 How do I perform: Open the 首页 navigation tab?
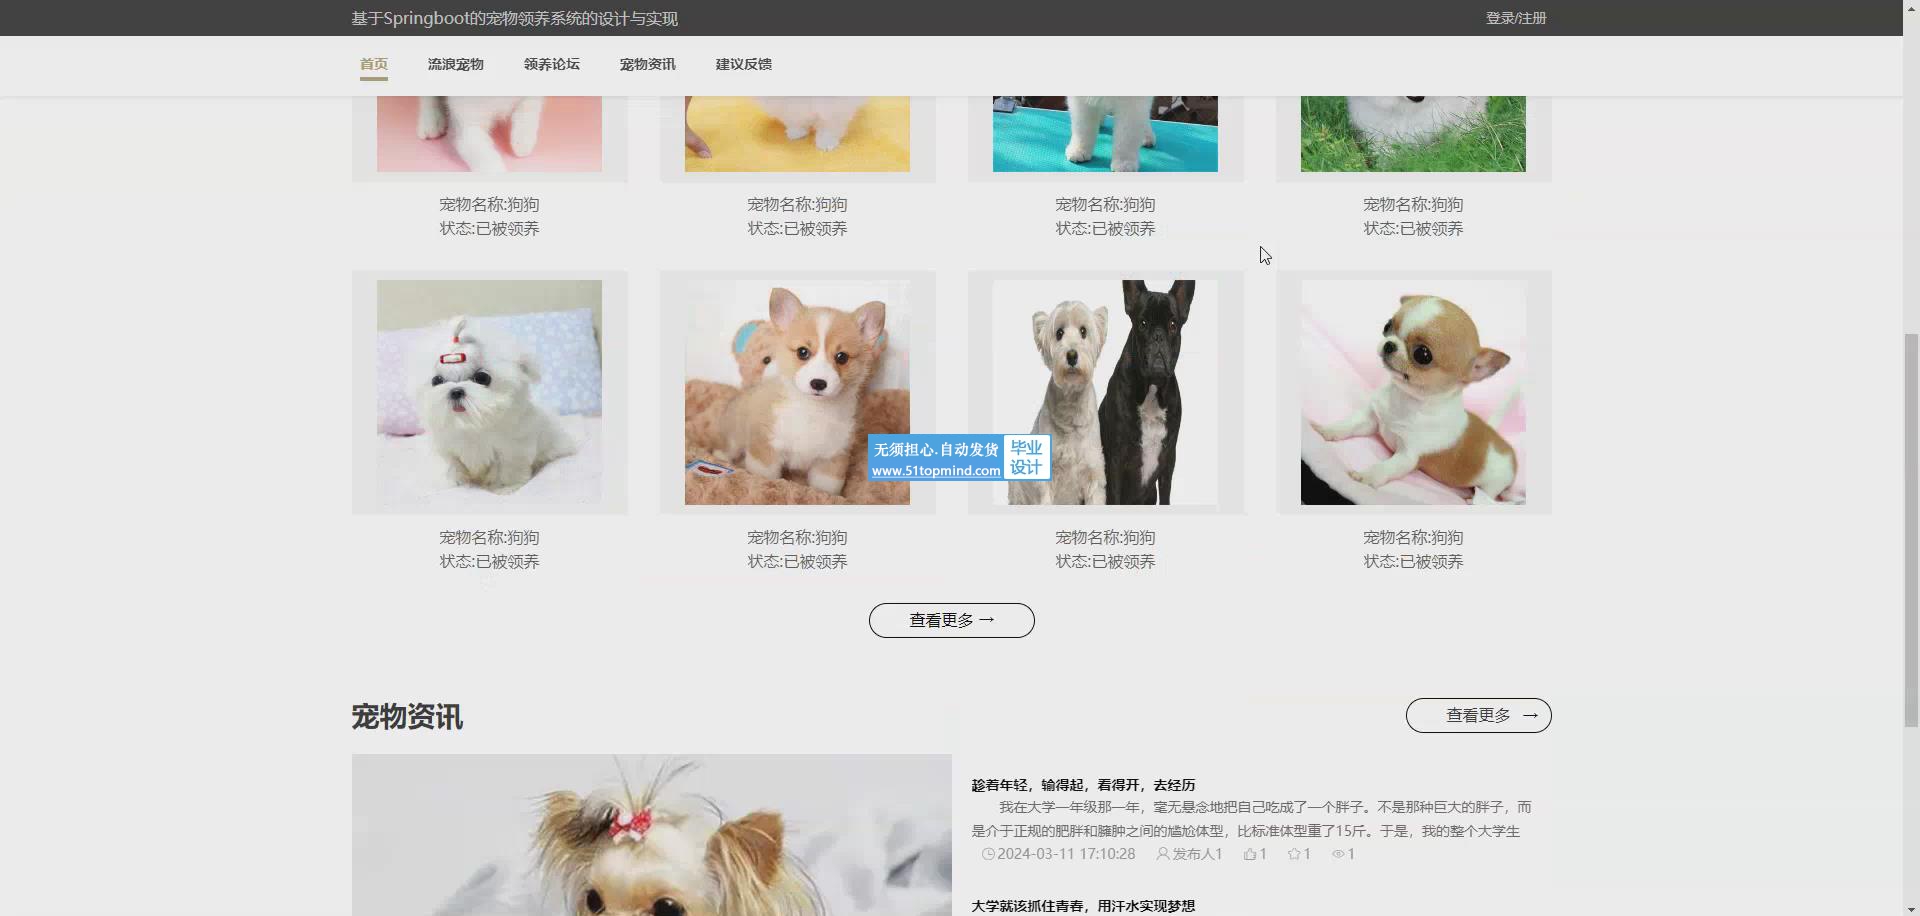[373, 64]
